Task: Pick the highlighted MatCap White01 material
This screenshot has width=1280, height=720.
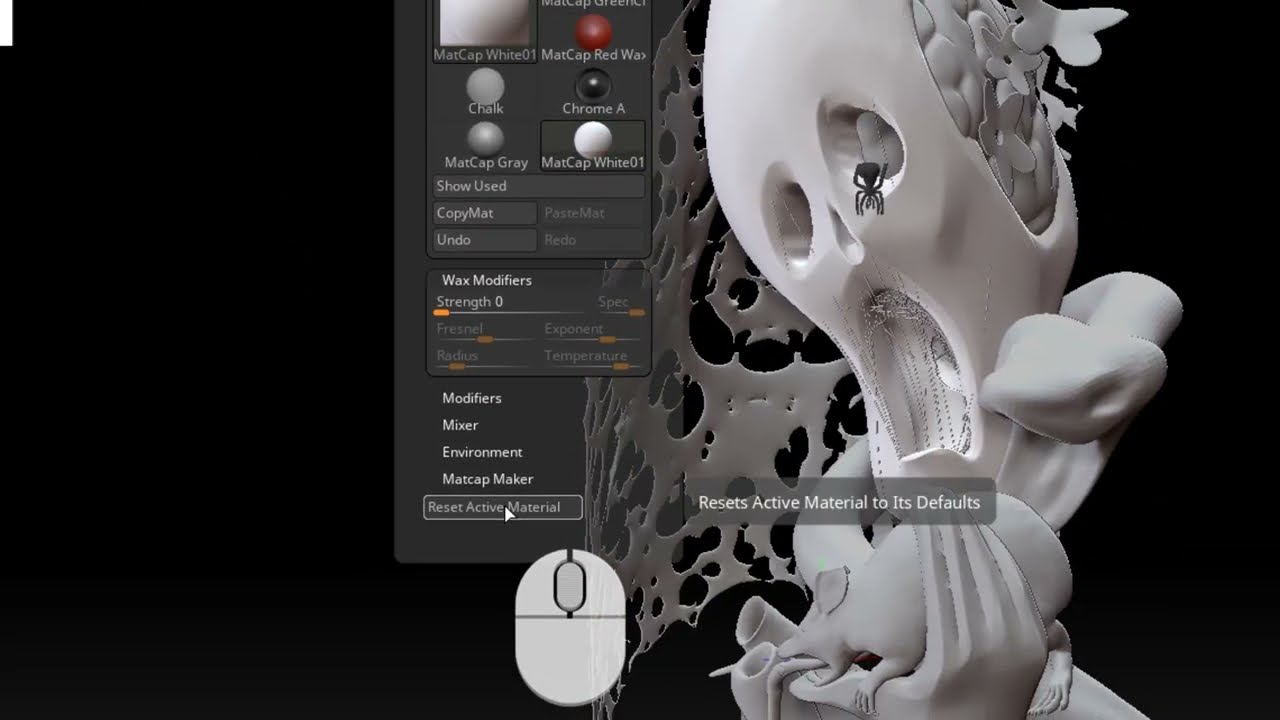Action: click(x=593, y=145)
